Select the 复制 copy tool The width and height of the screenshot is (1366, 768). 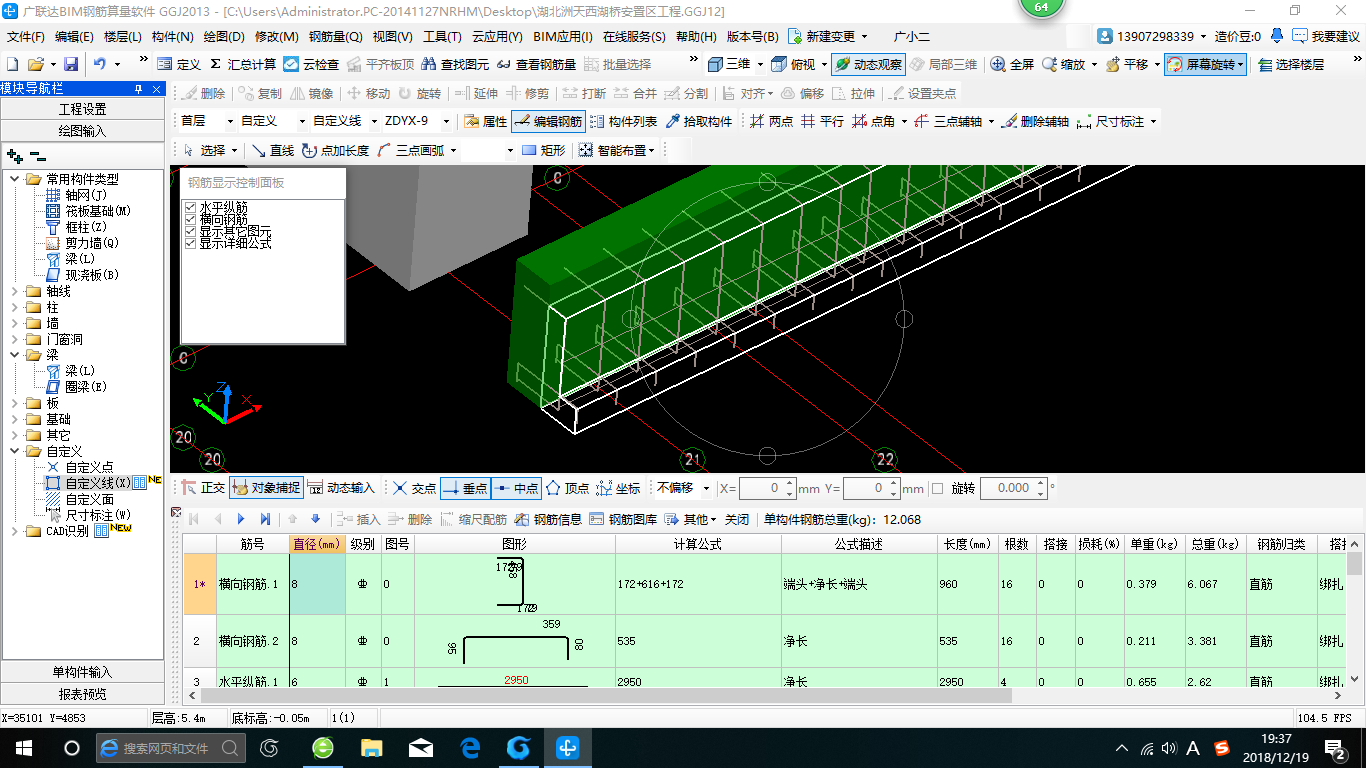tap(260, 93)
